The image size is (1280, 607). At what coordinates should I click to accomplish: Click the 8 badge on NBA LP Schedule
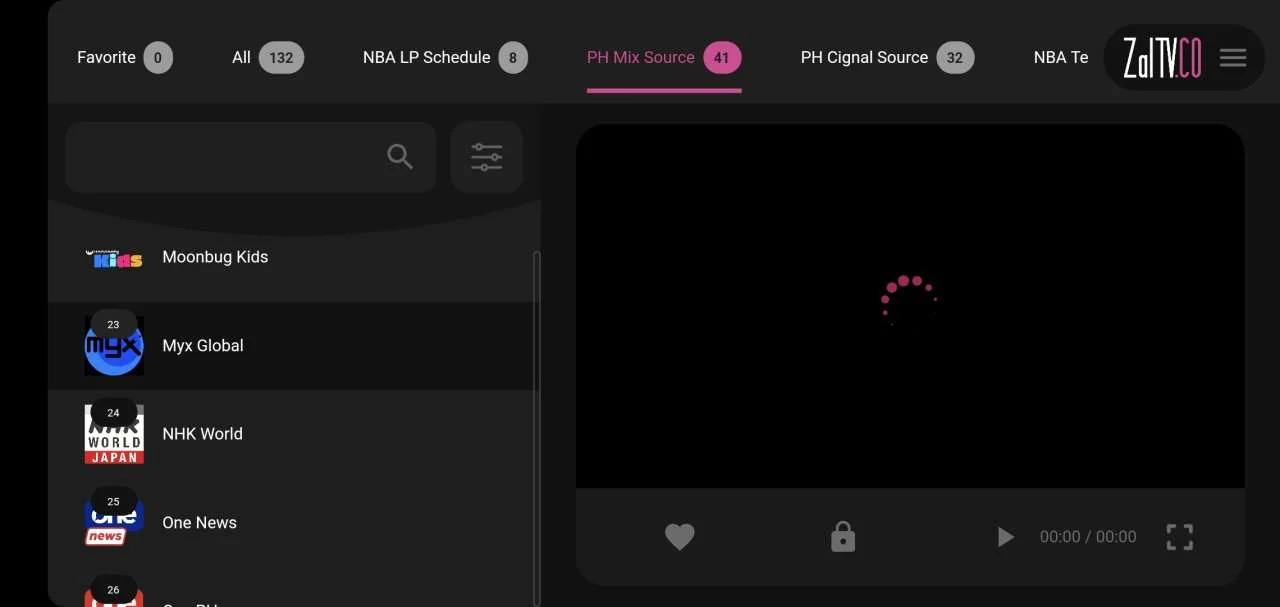[x=513, y=57]
